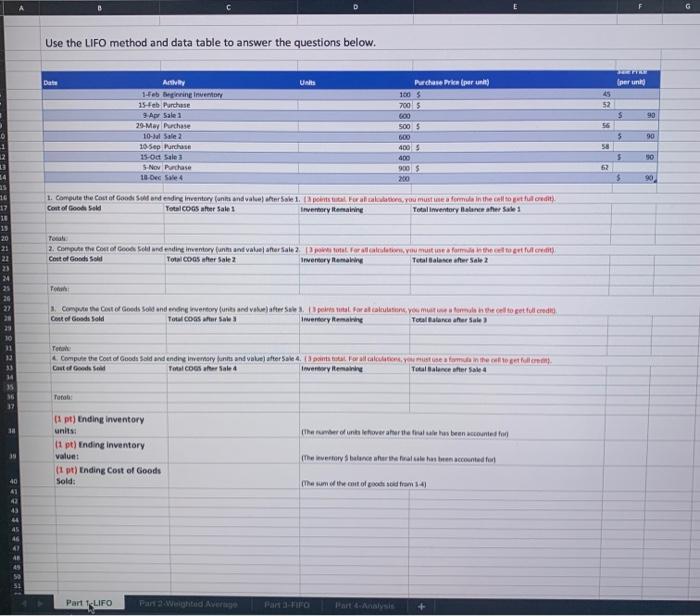Screen dimensions: 700x616
Task: Select the 'Sale 4' activity cell
Action: (x=230, y=178)
